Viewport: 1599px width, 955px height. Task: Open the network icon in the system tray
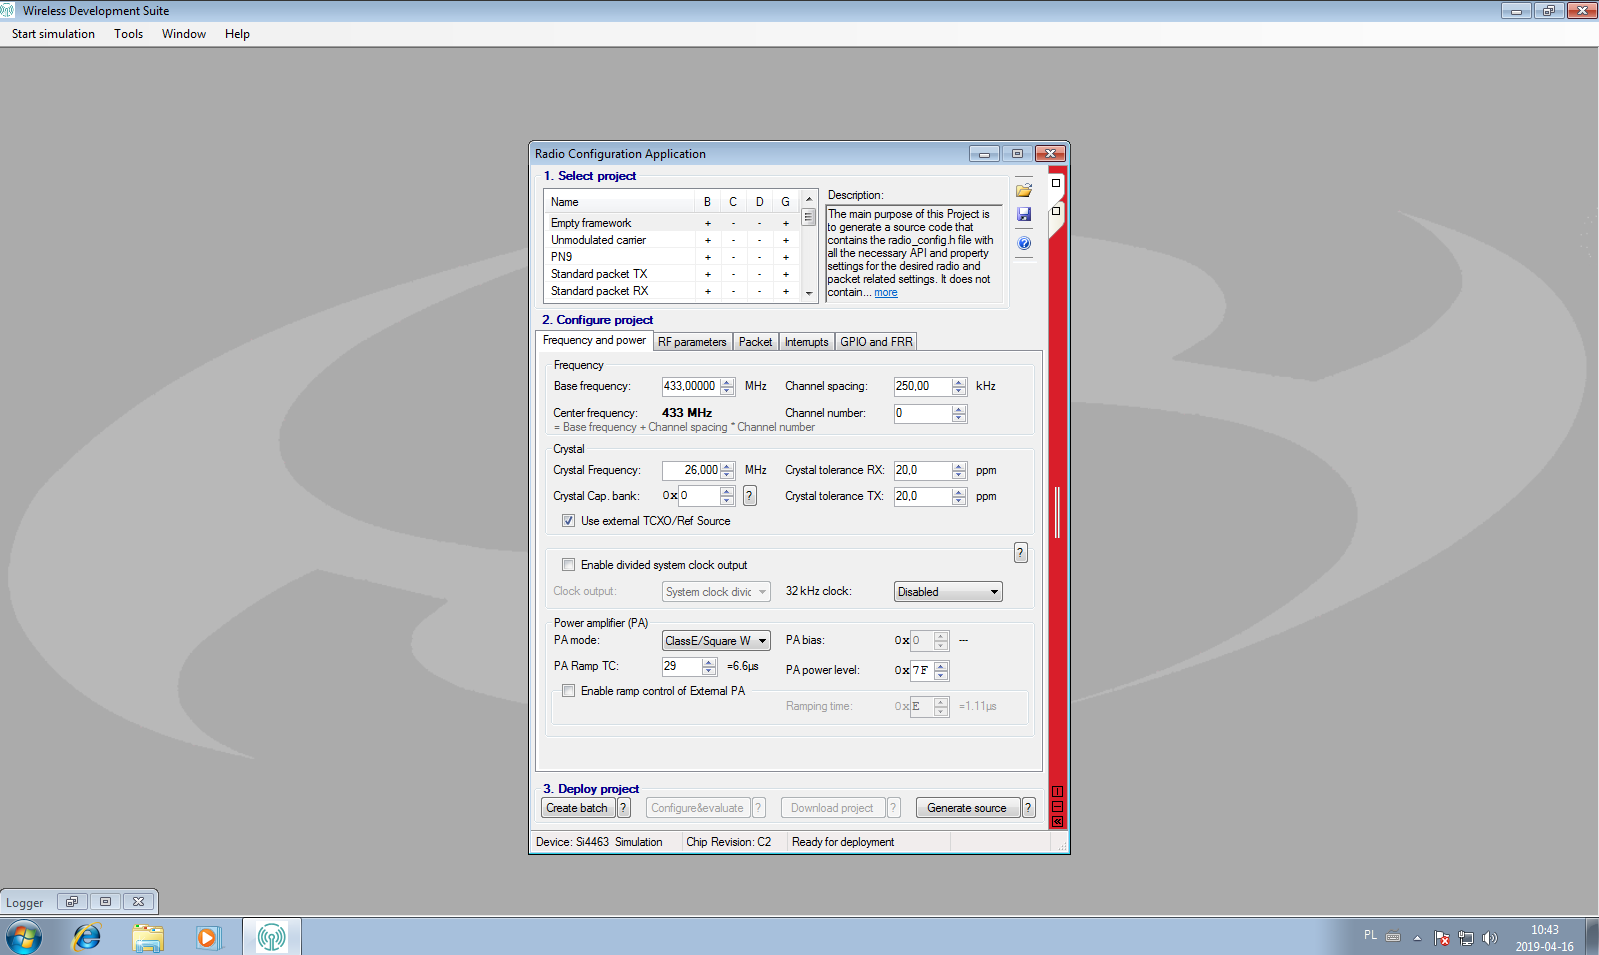coord(1466,938)
